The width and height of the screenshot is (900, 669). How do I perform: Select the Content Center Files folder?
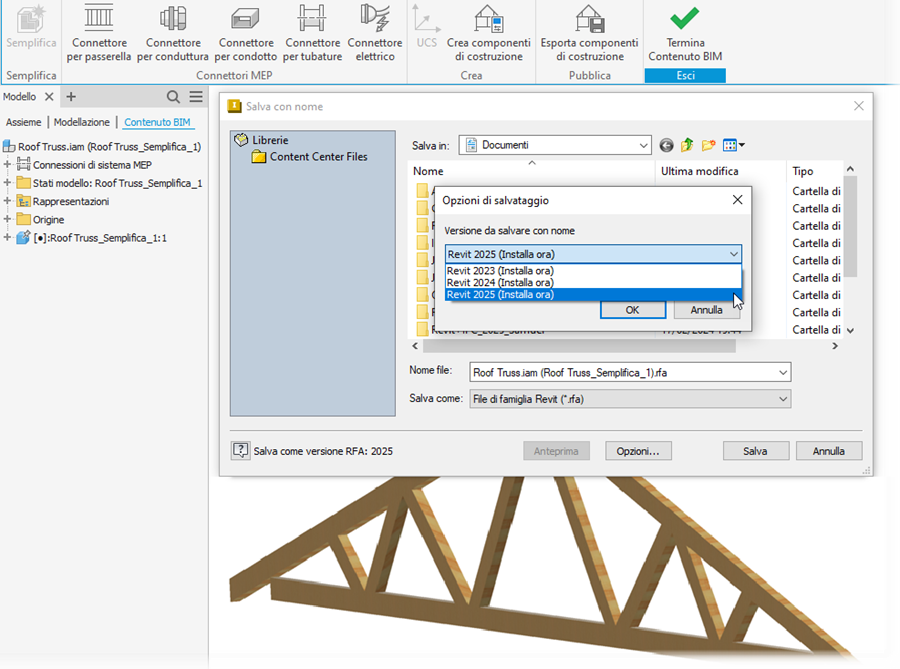point(310,157)
